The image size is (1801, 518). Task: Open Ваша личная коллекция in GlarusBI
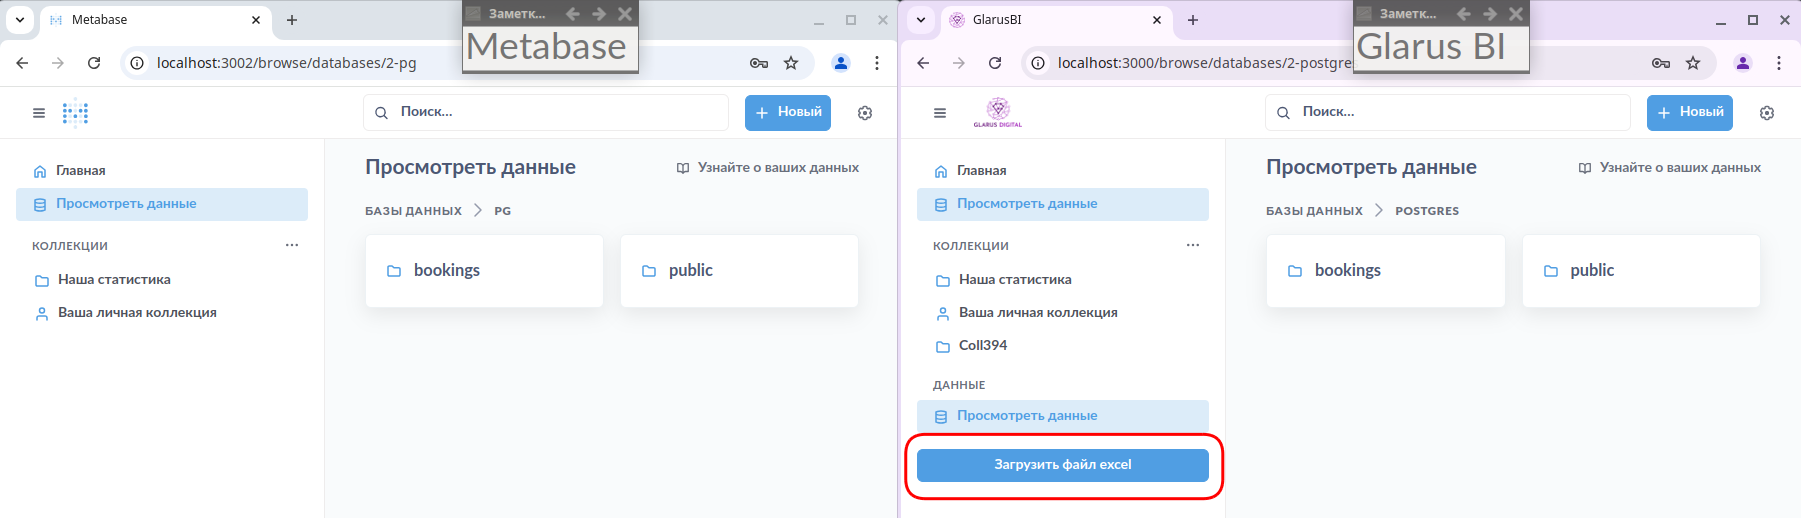click(1063, 313)
